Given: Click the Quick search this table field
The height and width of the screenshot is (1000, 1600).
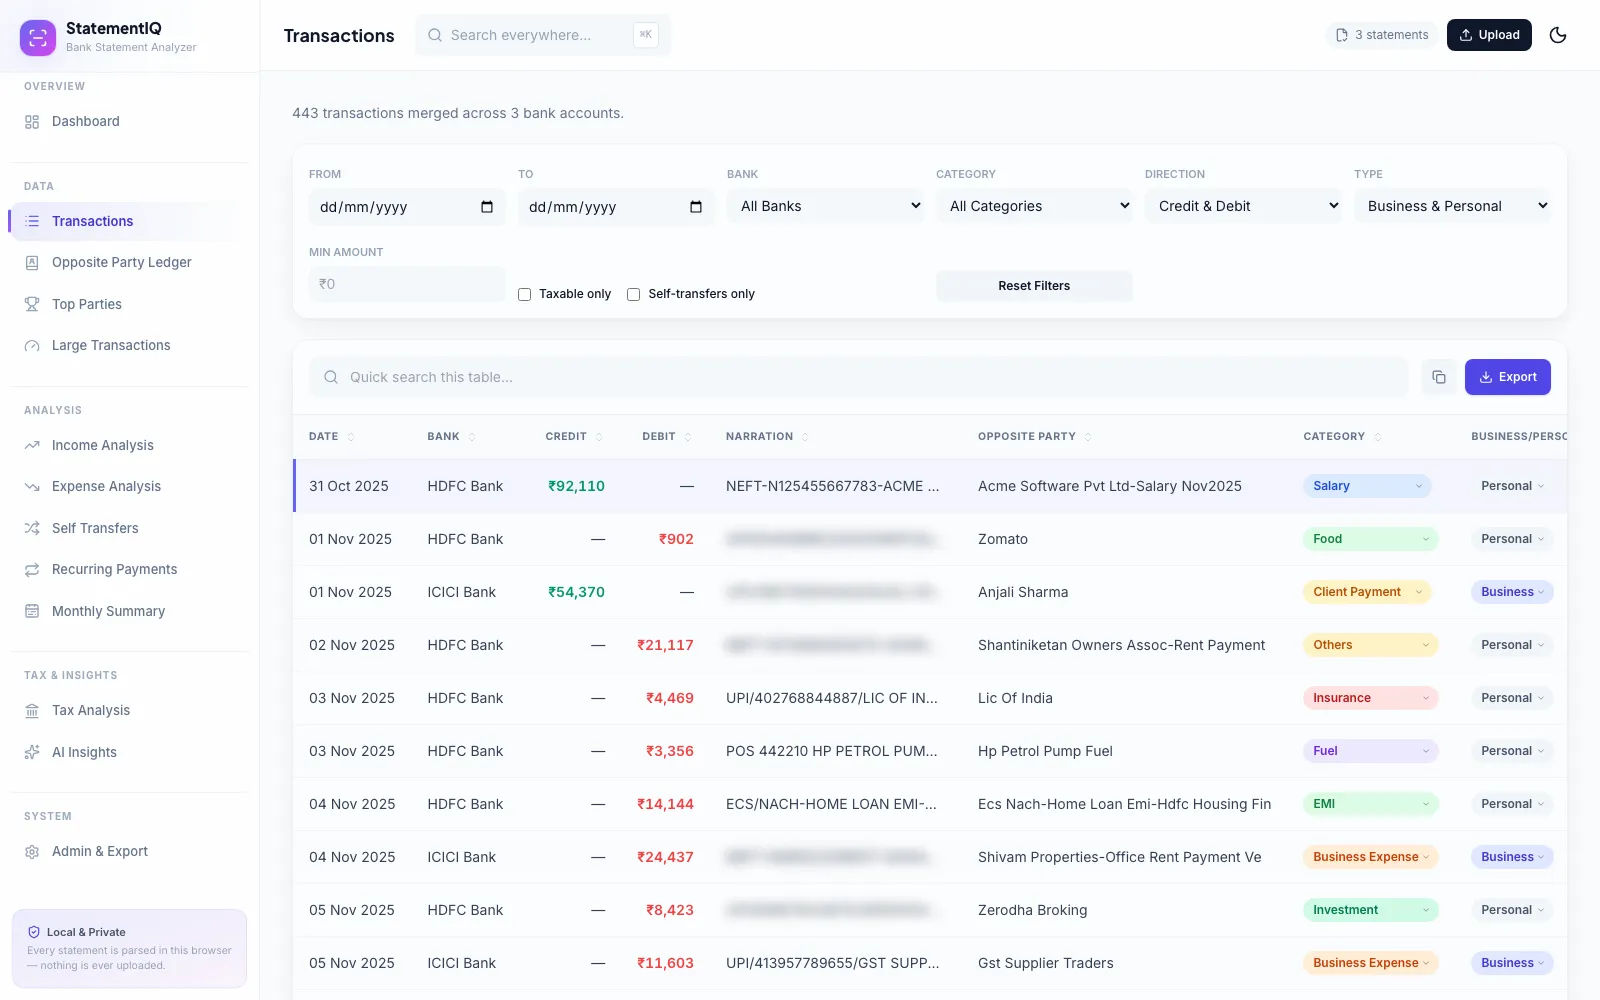Looking at the screenshot, I should (x=858, y=377).
